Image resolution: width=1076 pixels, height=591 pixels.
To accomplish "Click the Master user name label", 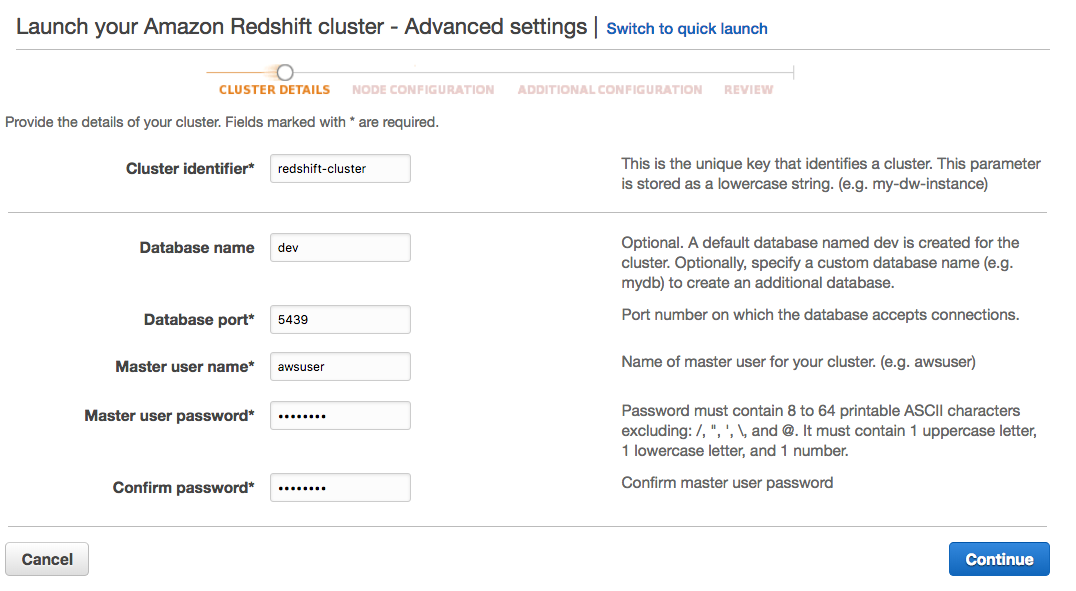I will (x=185, y=367).
